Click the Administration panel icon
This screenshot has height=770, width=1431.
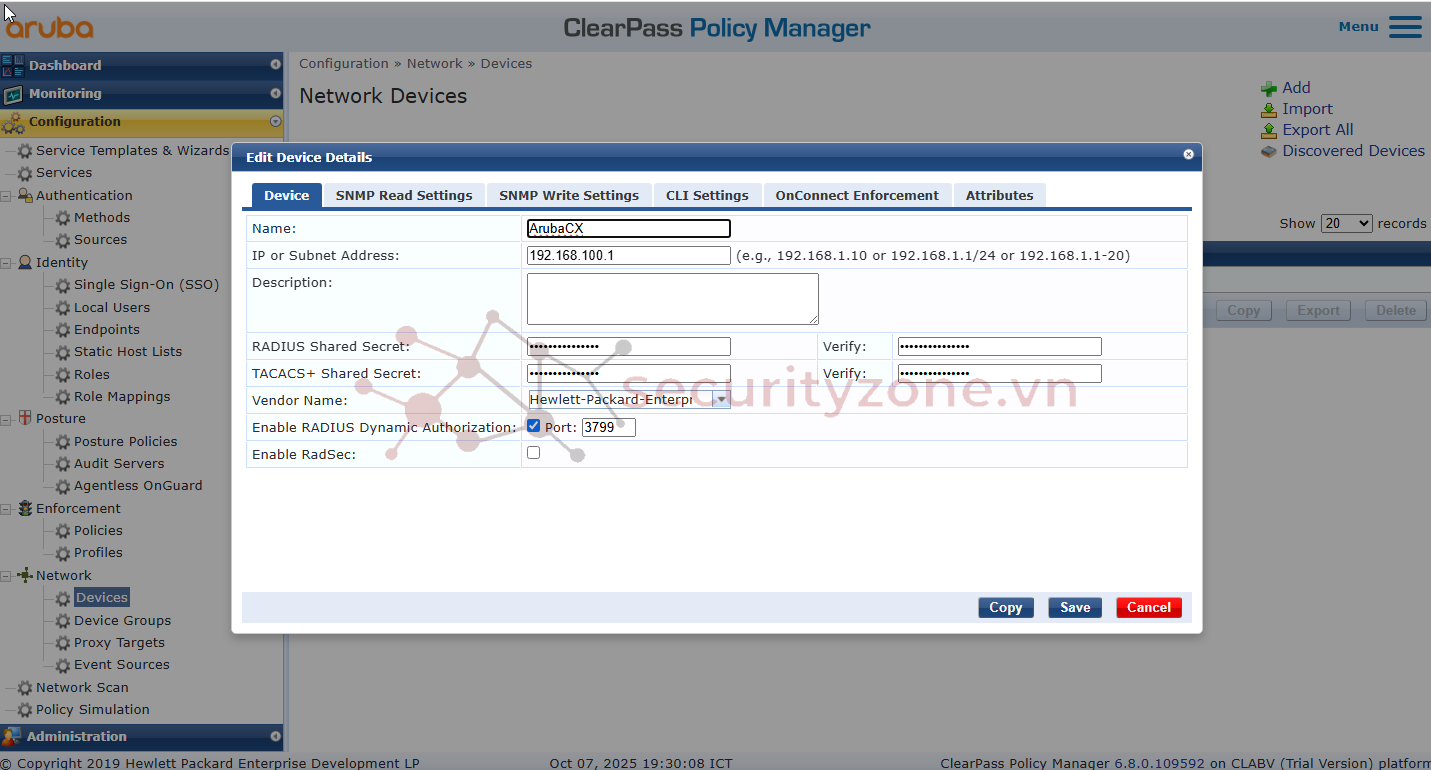[12, 737]
